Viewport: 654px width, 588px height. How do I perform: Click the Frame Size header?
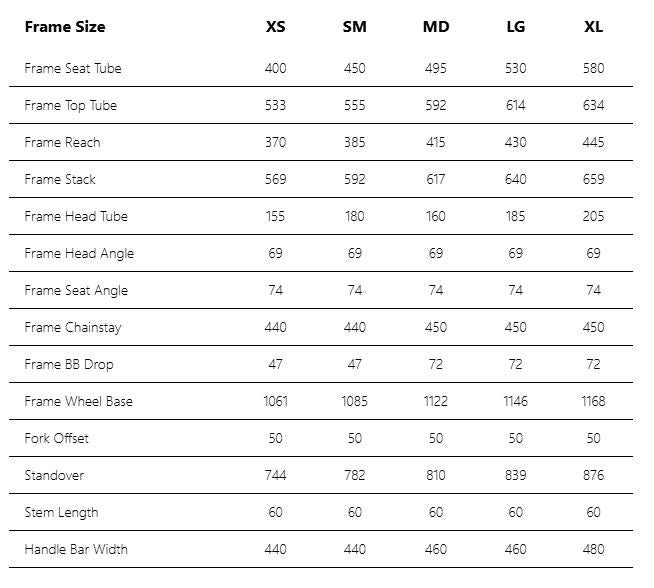65,26
